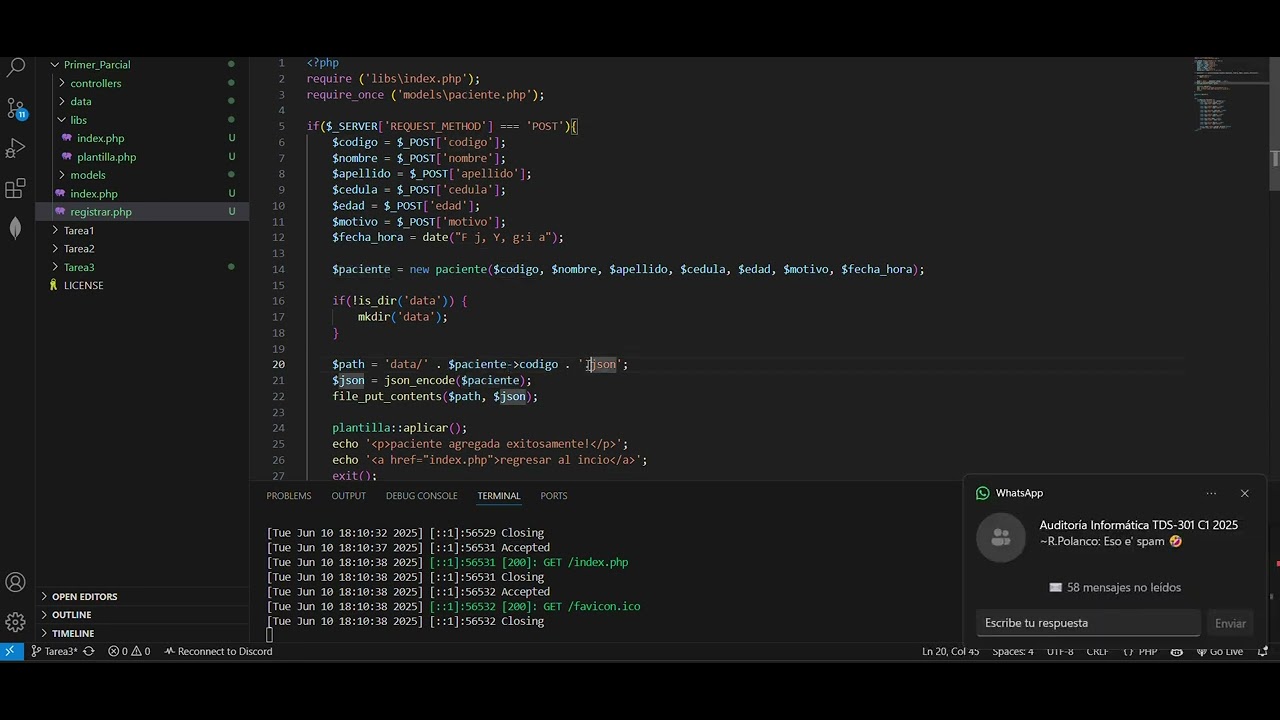This screenshot has width=1280, height=720.
Task: Click the WhatsApp group avatar
Action: [1001, 538]
